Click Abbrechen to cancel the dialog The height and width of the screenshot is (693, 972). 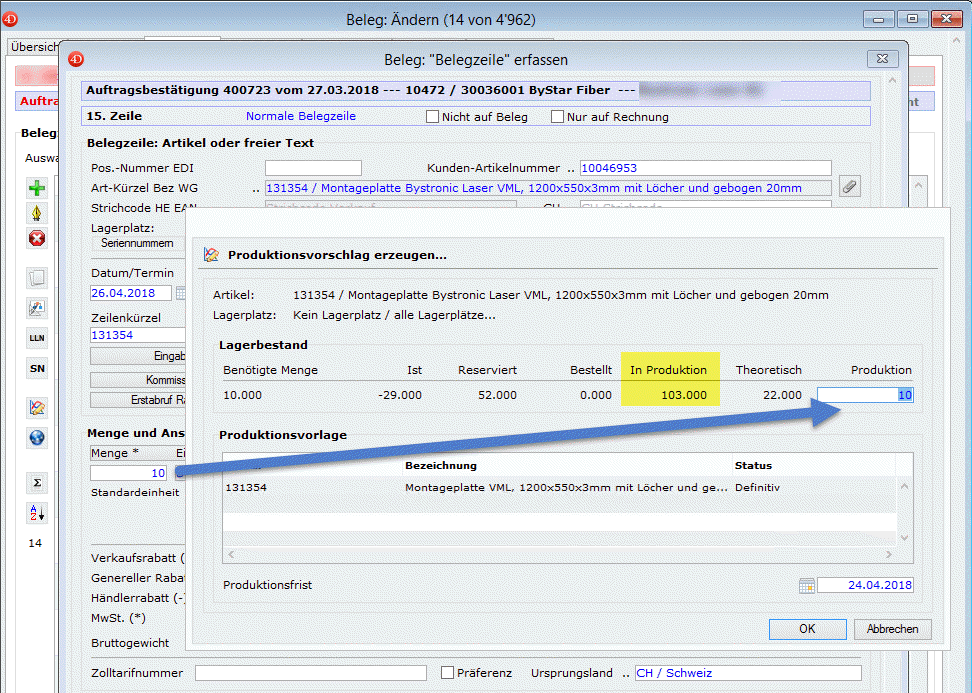pyautogui.click(x=892, y=629)
